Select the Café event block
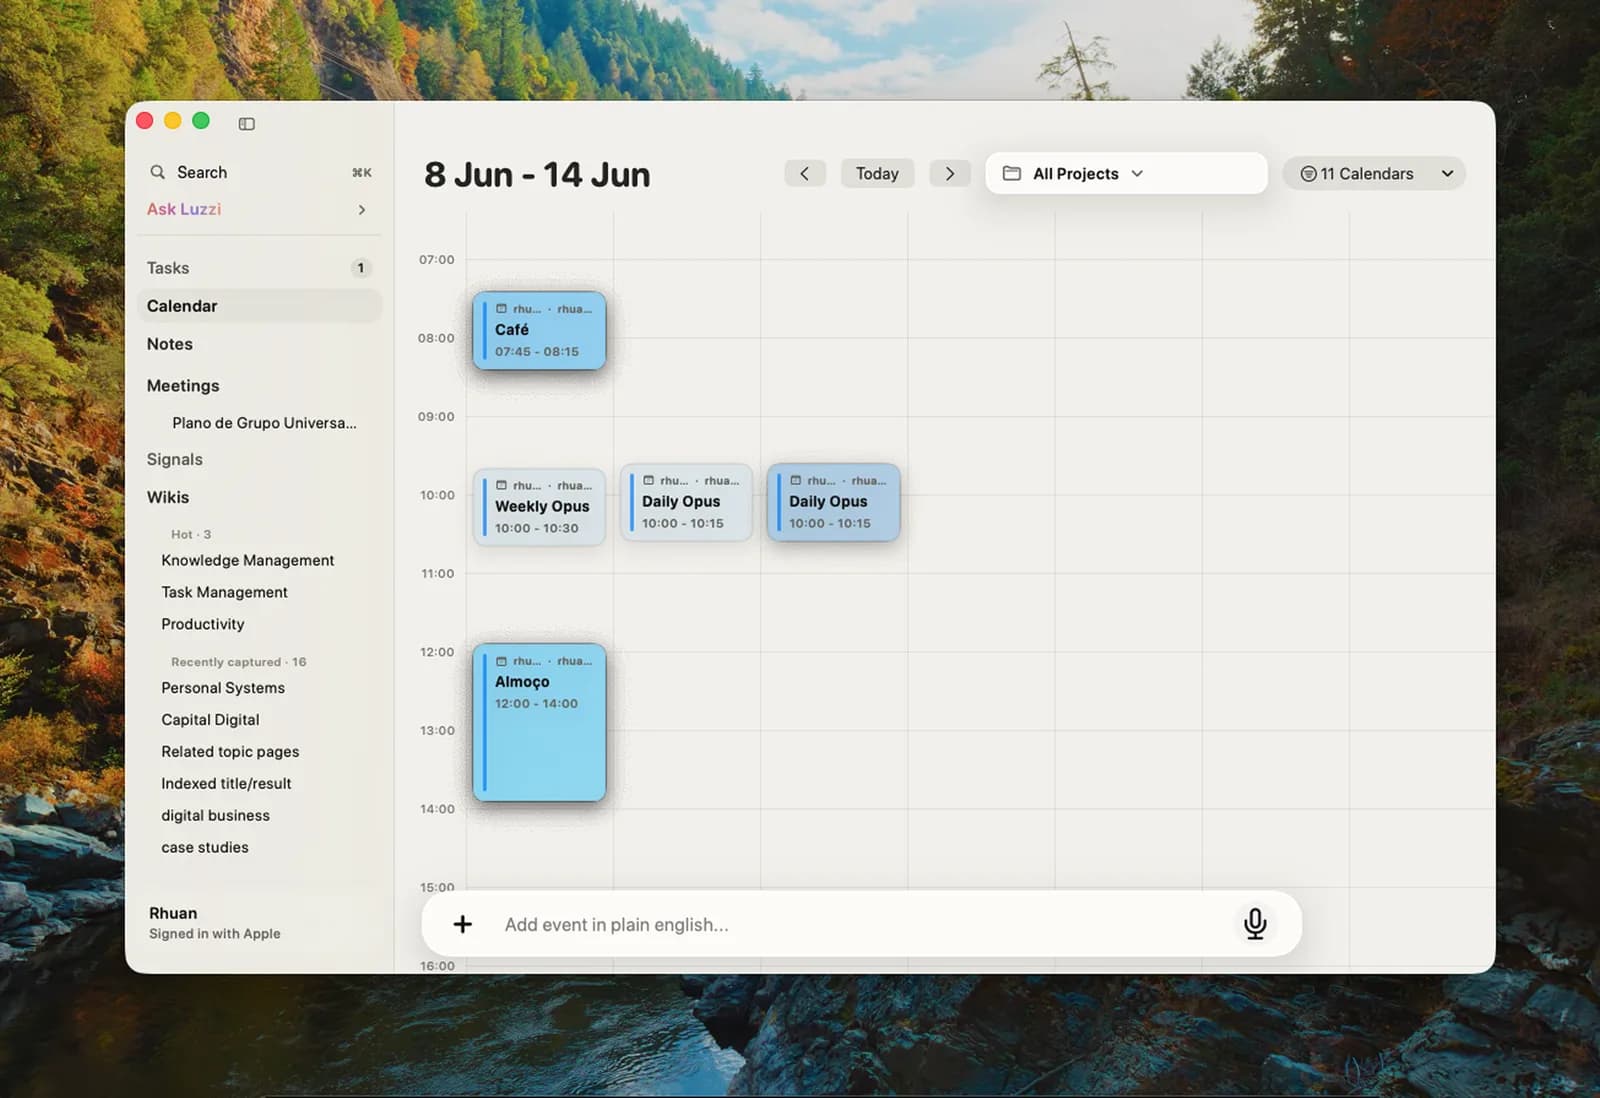 click(x=539, y=330)
